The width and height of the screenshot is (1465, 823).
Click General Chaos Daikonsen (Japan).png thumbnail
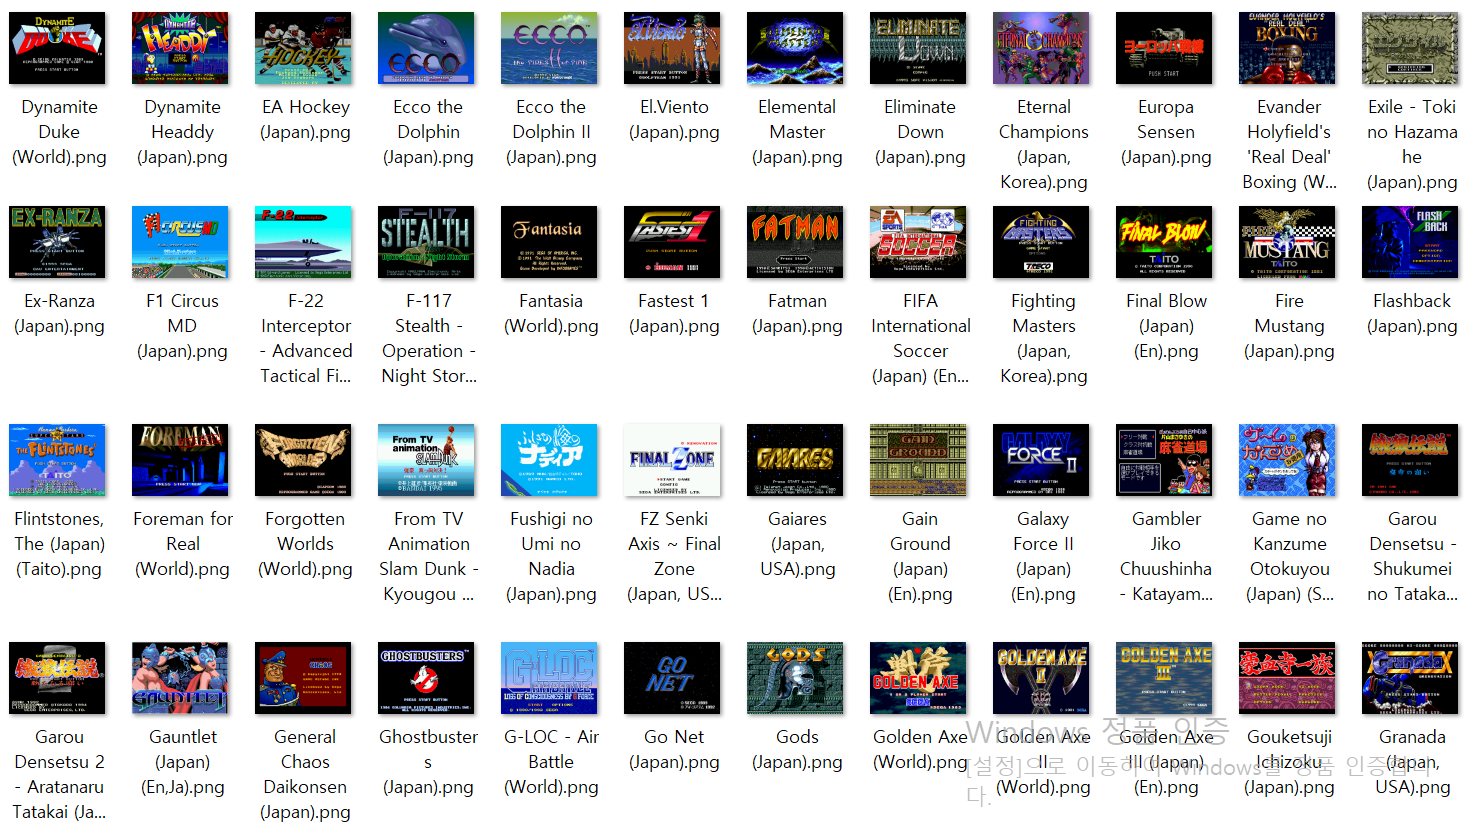click(x=303, y=678)
